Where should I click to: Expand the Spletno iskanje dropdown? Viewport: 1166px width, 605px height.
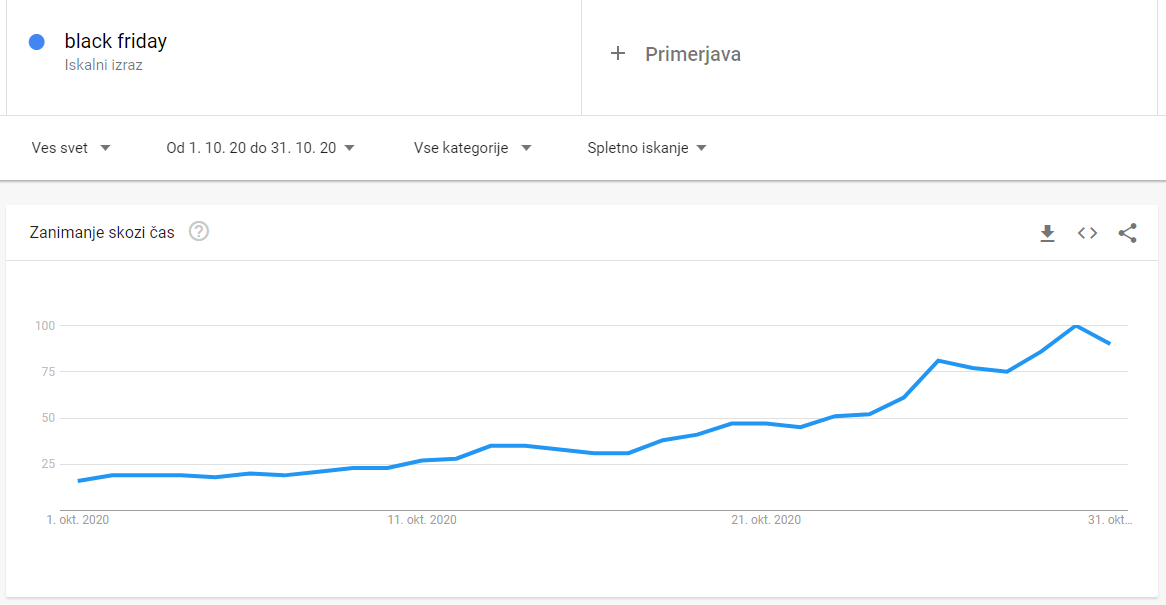pos(647,148)
